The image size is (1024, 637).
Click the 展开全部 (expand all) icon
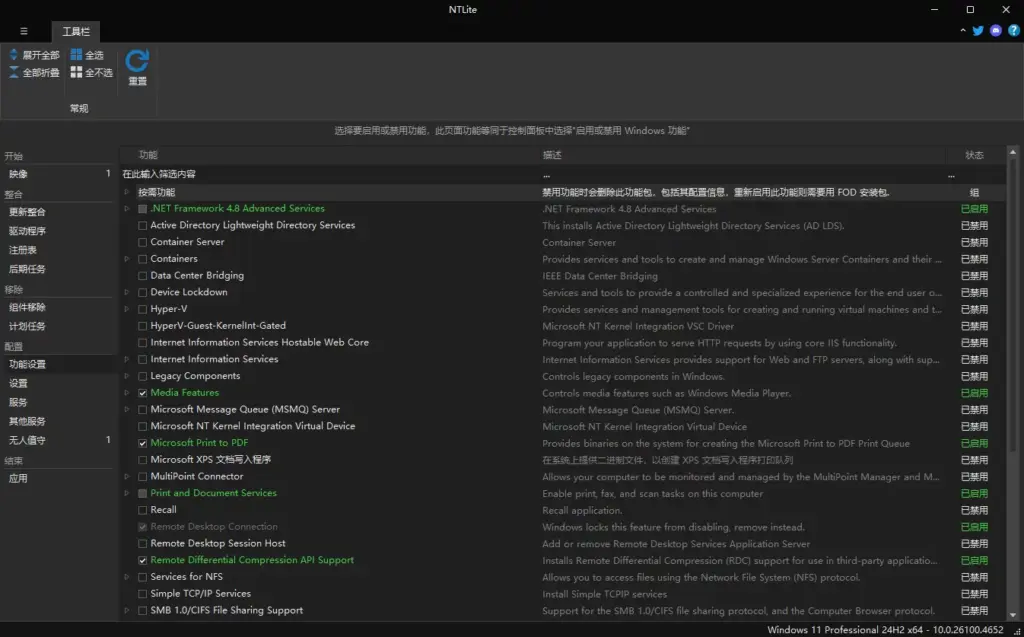point(14,55)
